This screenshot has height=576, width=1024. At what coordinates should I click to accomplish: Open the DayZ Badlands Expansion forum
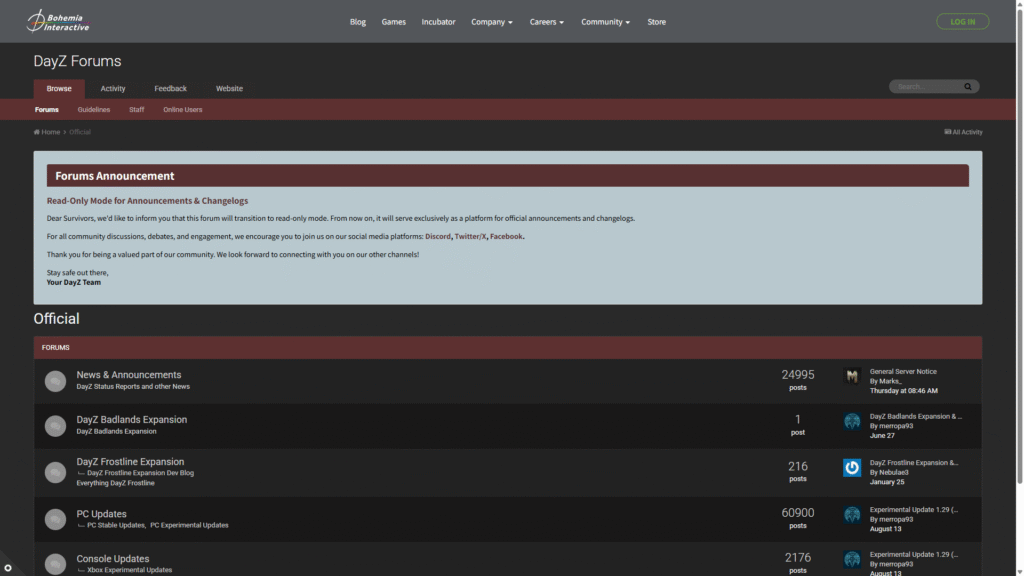(x=131, y=419)
